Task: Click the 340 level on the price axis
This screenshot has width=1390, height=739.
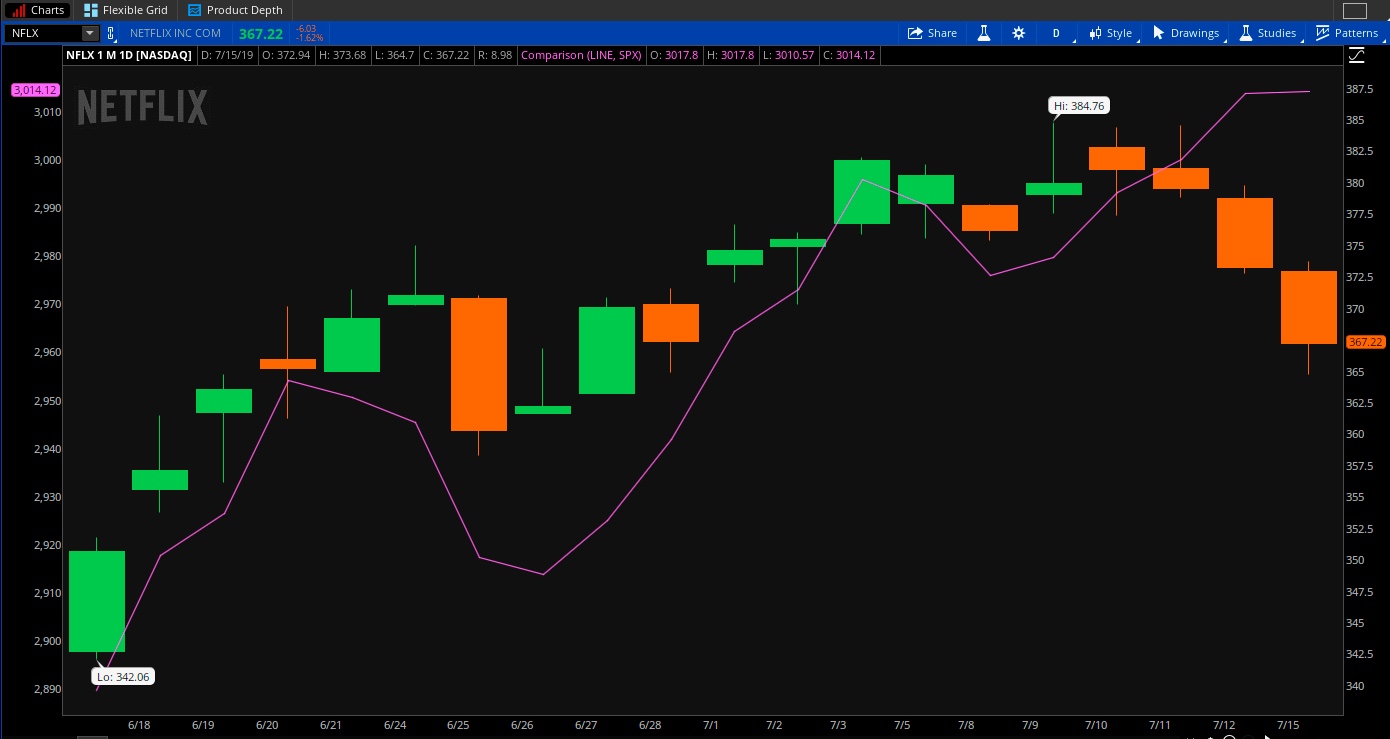Action: (x=1354, y=686)
